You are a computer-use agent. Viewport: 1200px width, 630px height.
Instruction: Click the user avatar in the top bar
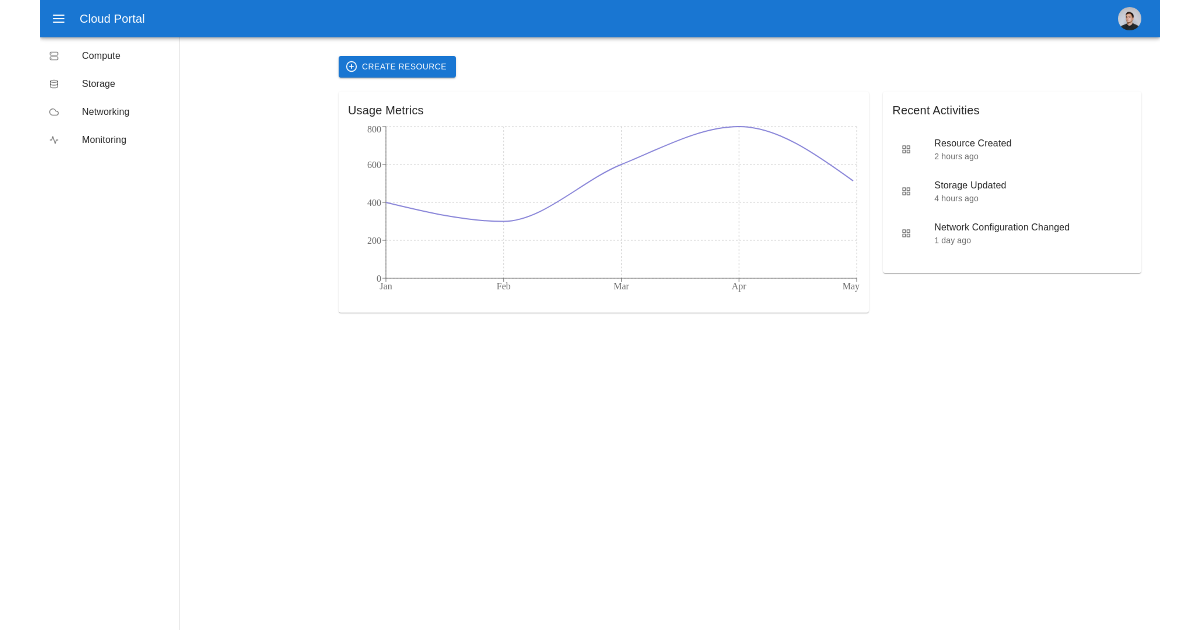click(1129, 18)
